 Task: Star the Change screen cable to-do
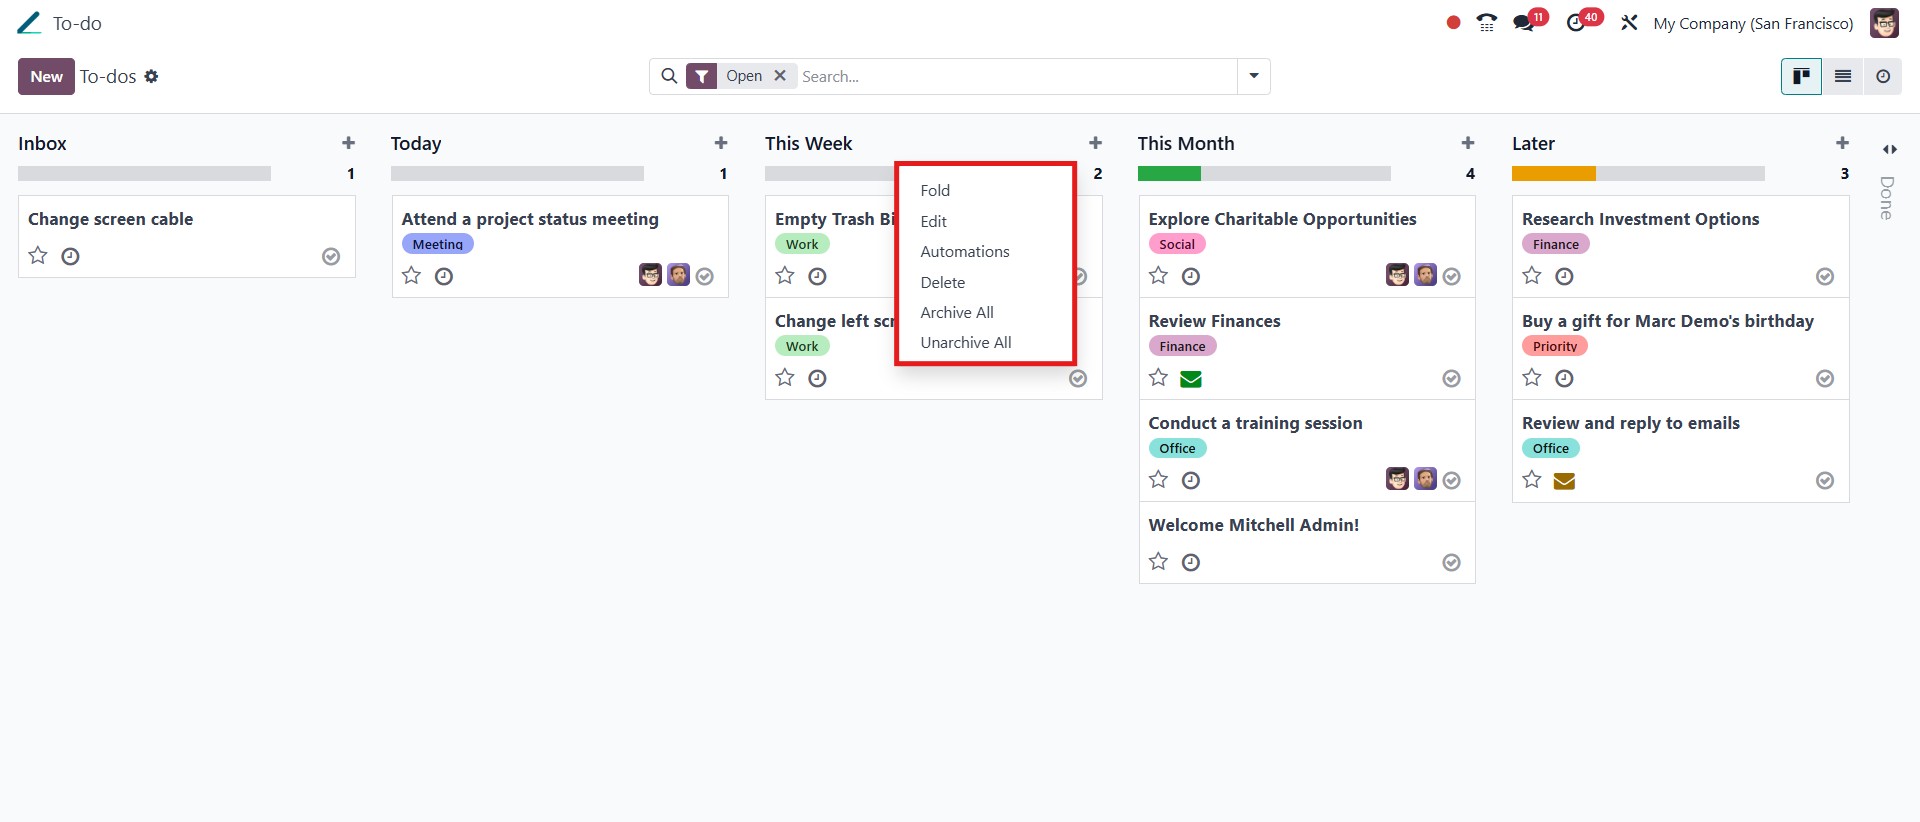coord(38,256)
